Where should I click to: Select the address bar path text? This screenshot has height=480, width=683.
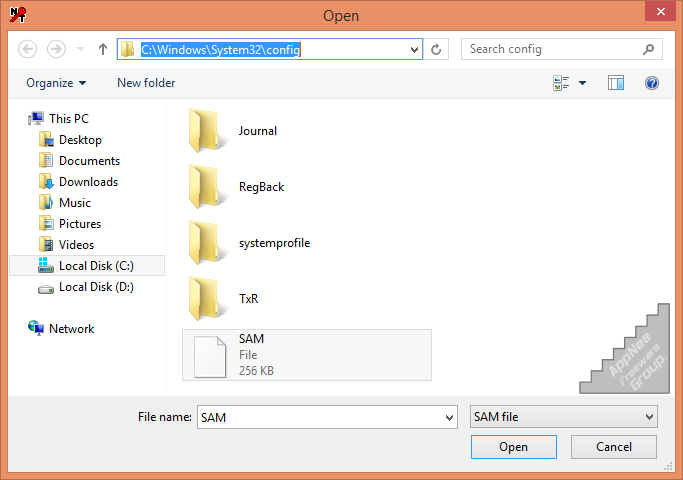click(x=220, y=49)
